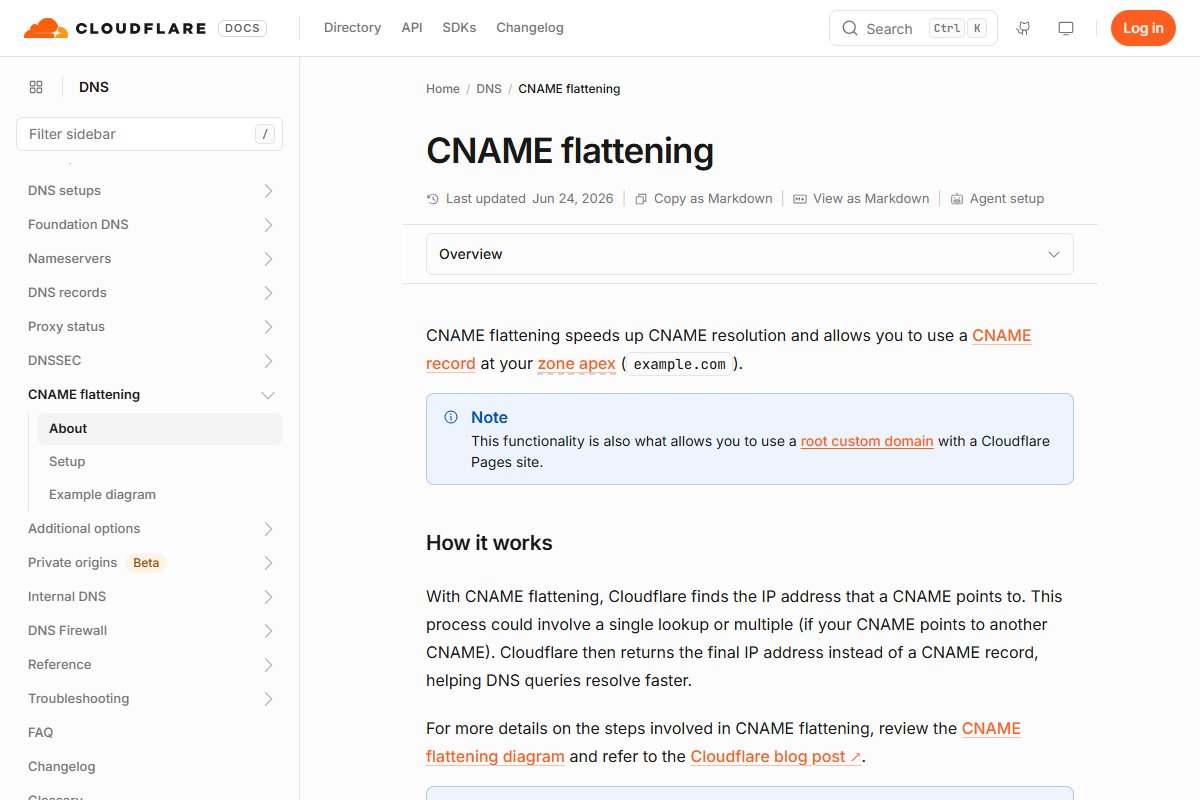
Task: Click the Log in button
Action: [1143, 28]
